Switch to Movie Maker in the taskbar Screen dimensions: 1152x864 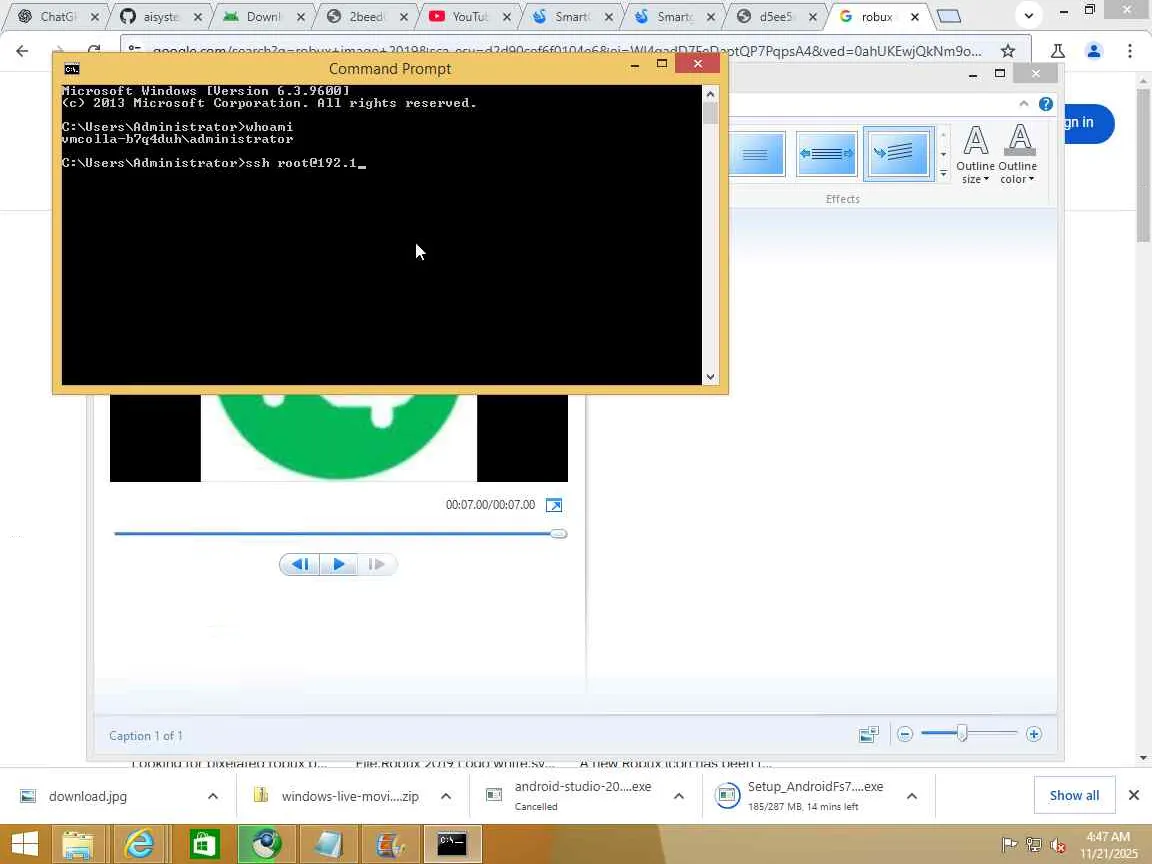pos(390,844)
